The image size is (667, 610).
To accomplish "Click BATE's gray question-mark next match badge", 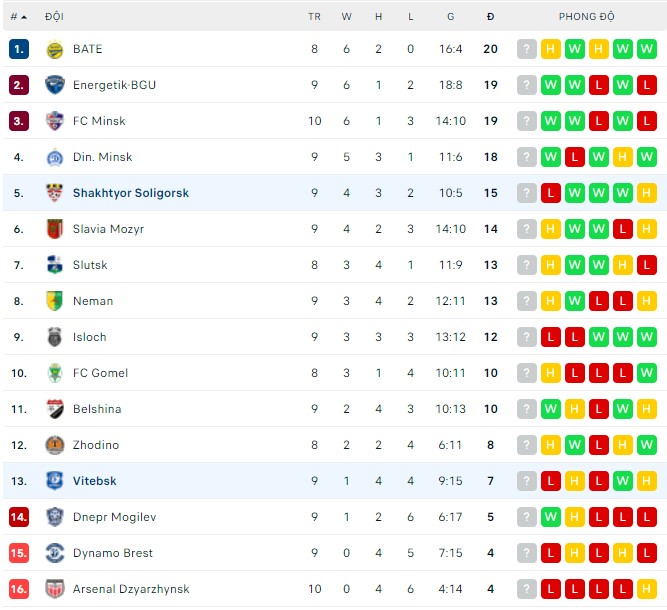I will [x=527, y=49].
